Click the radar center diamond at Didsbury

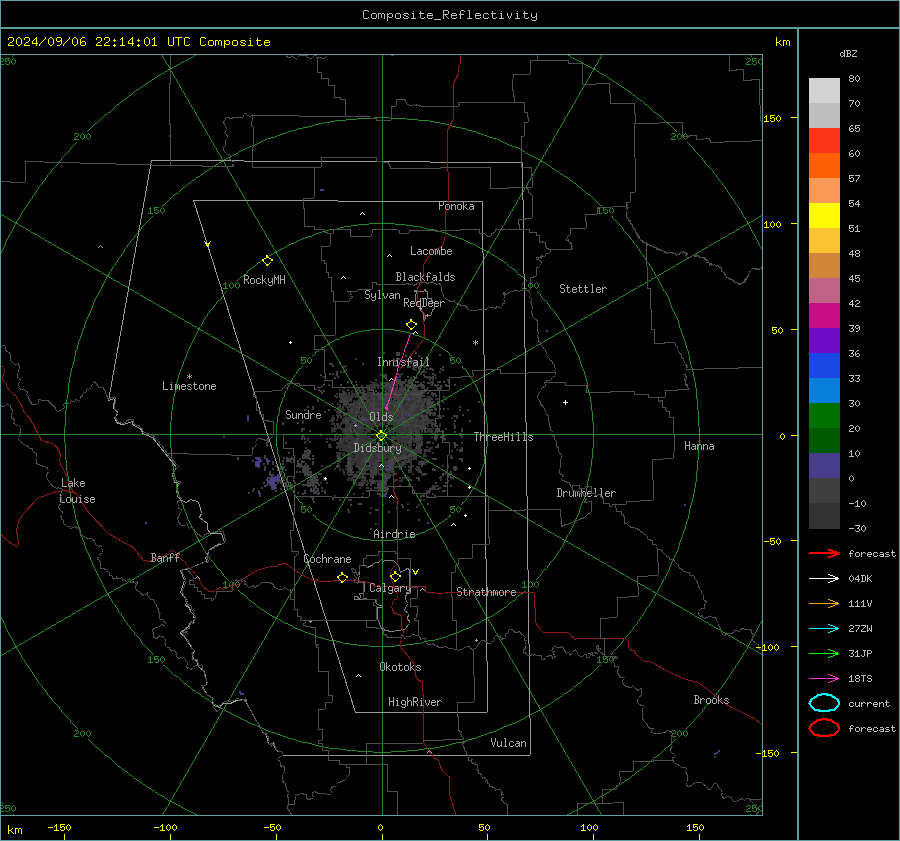pos(382,436)
